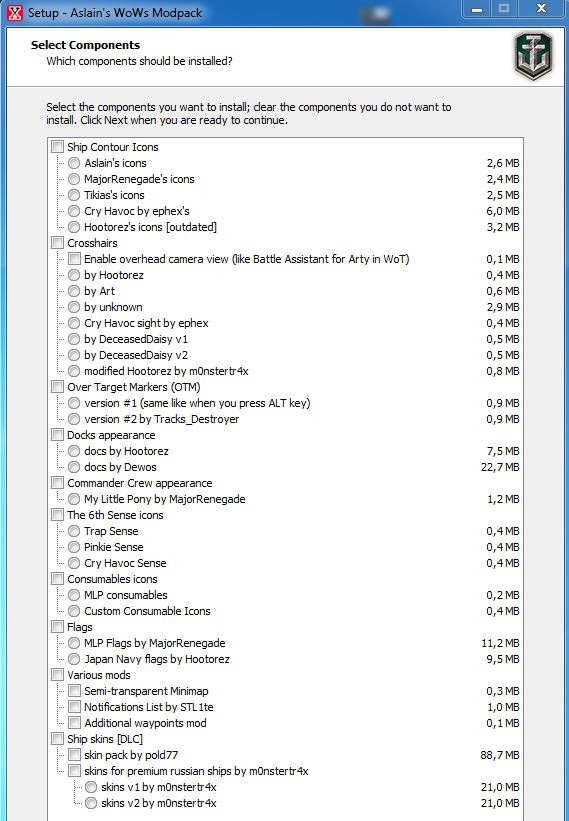This screenshot has height=821, width=569.
Task: Click the installer app icon in title bar
Action: pyautogui.click(x=15, y=12)
